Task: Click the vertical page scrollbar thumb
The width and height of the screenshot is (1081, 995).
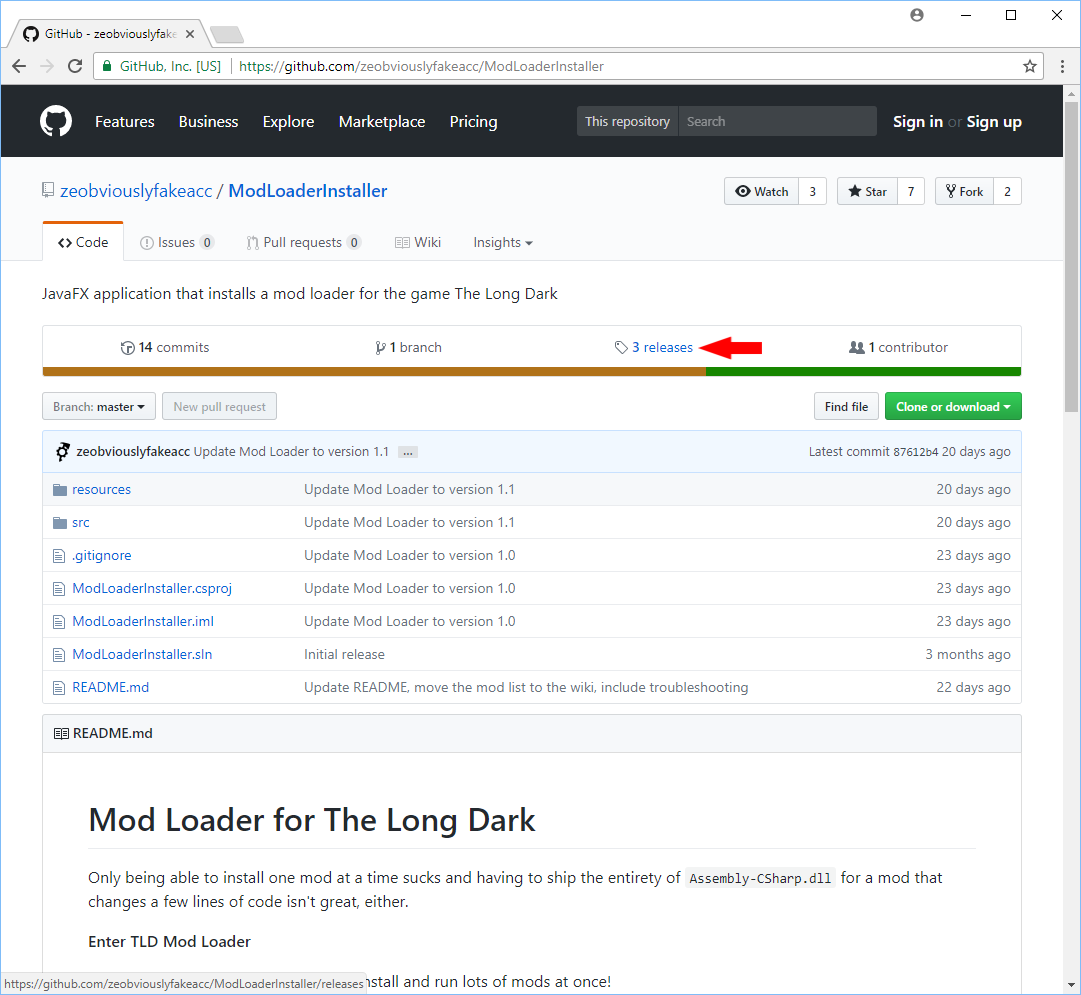Action: tap(1071, 257)
